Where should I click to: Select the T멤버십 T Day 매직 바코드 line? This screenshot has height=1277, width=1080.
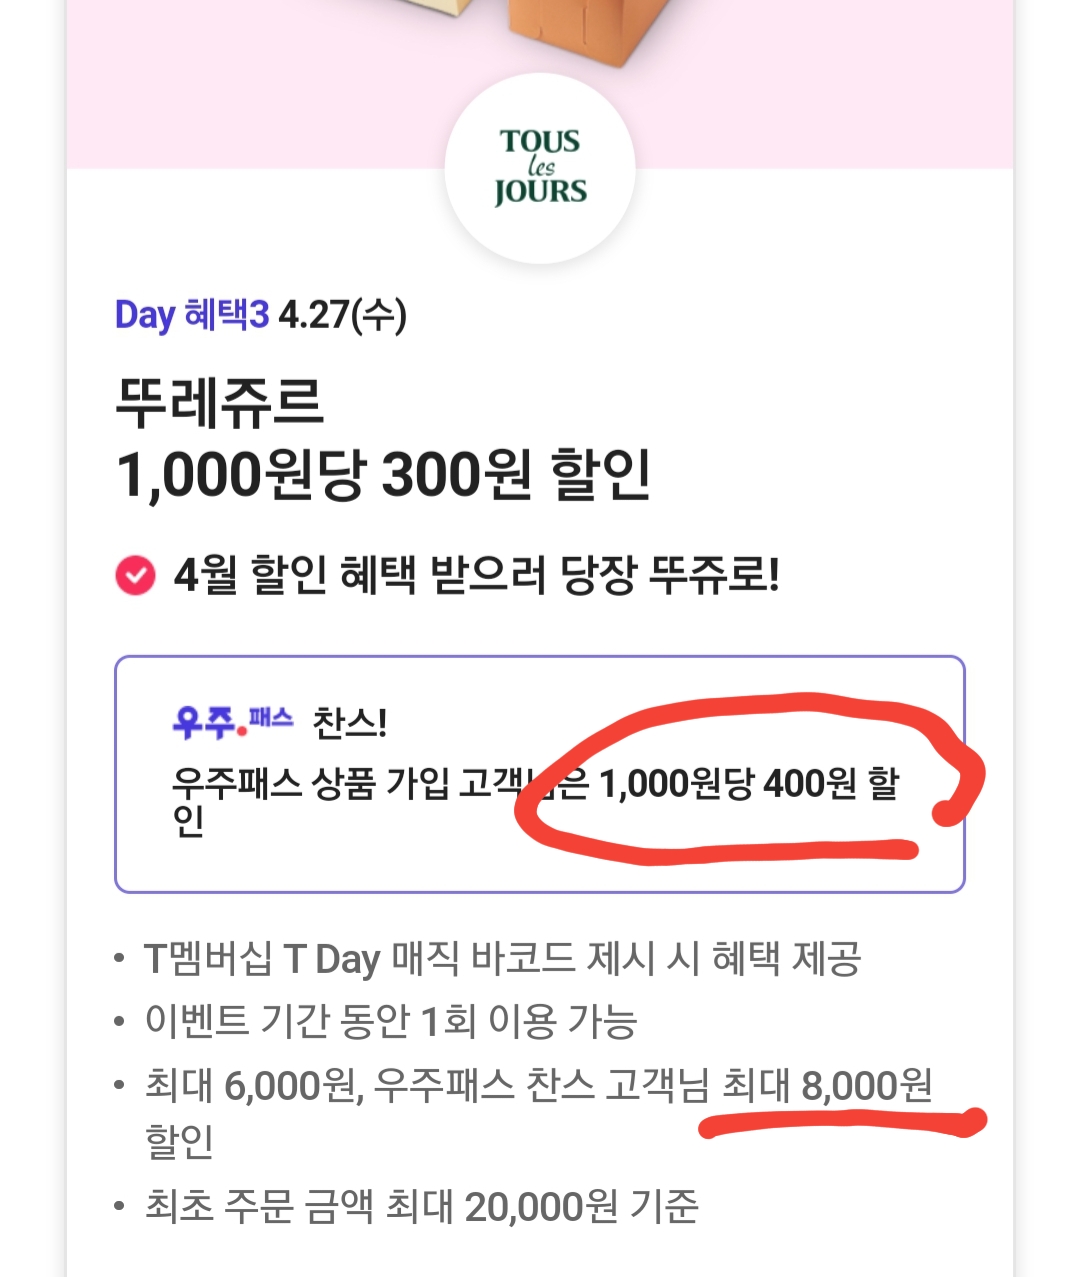[502, 959]
